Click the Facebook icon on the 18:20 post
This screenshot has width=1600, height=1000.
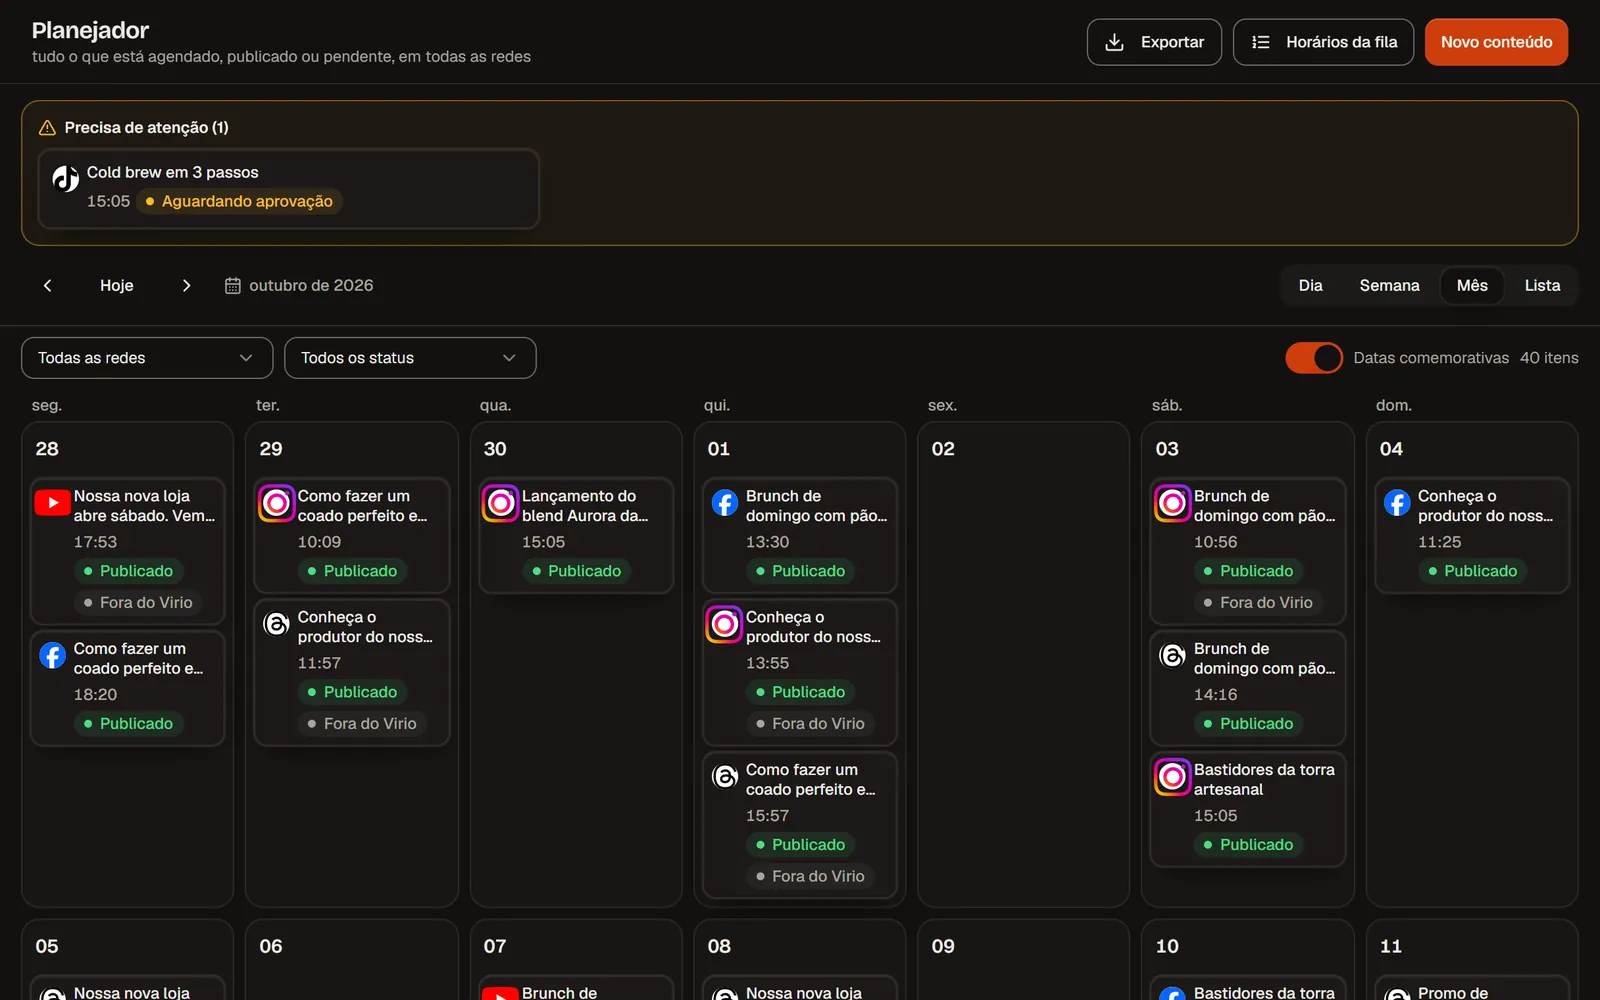click(x=52, y=655)
